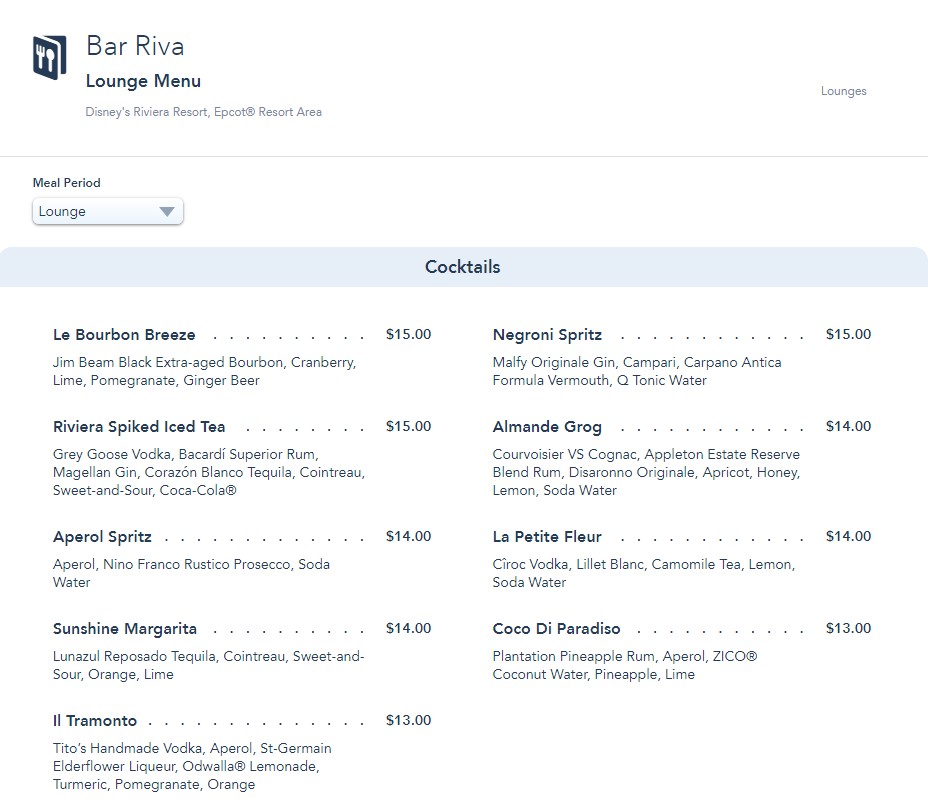Click La Petite Fleur cocktail title
This screenshot has height=812, width=928.
pyautogui.click(x=547, y=537)
